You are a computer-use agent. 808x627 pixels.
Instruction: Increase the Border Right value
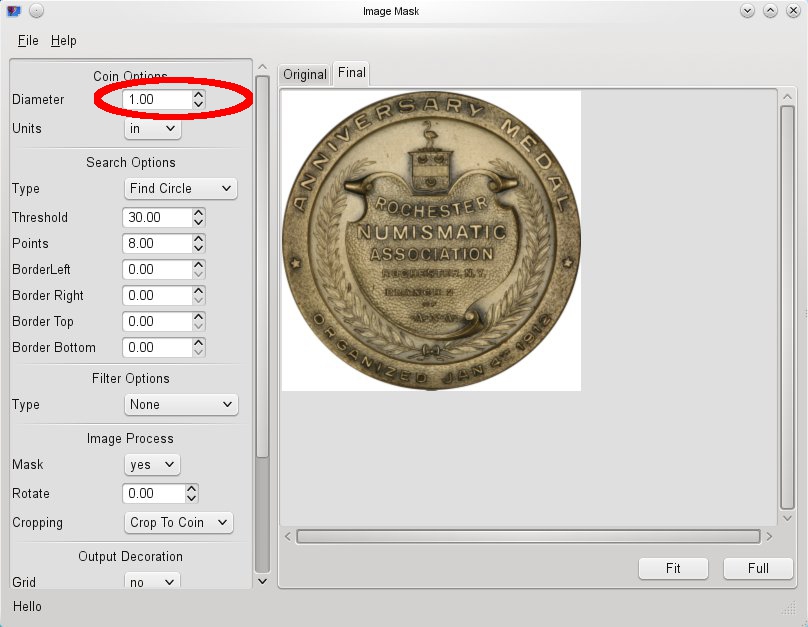(199, 291)
